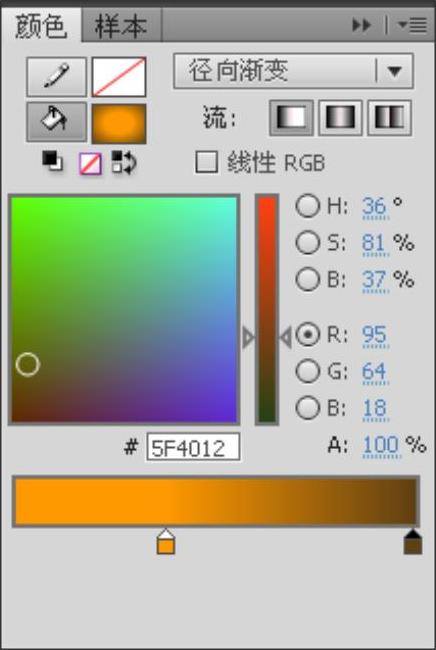Select the G green radio button
The image size is (436, 650).
point(308,371)
